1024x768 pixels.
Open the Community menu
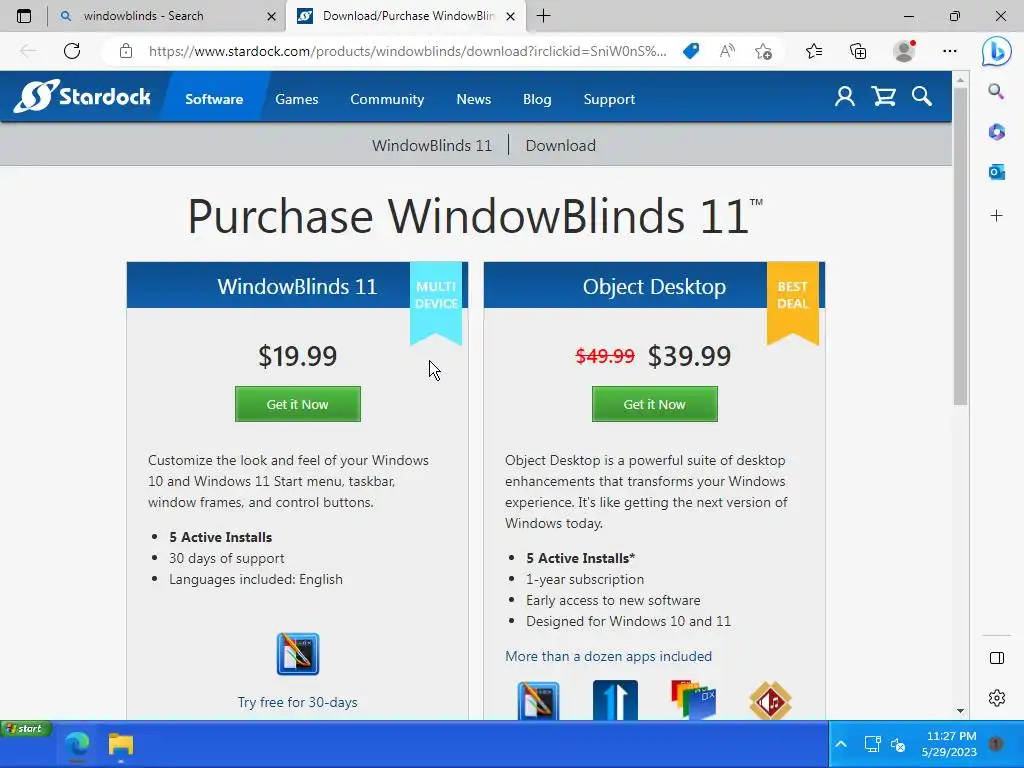click(387, 99)
